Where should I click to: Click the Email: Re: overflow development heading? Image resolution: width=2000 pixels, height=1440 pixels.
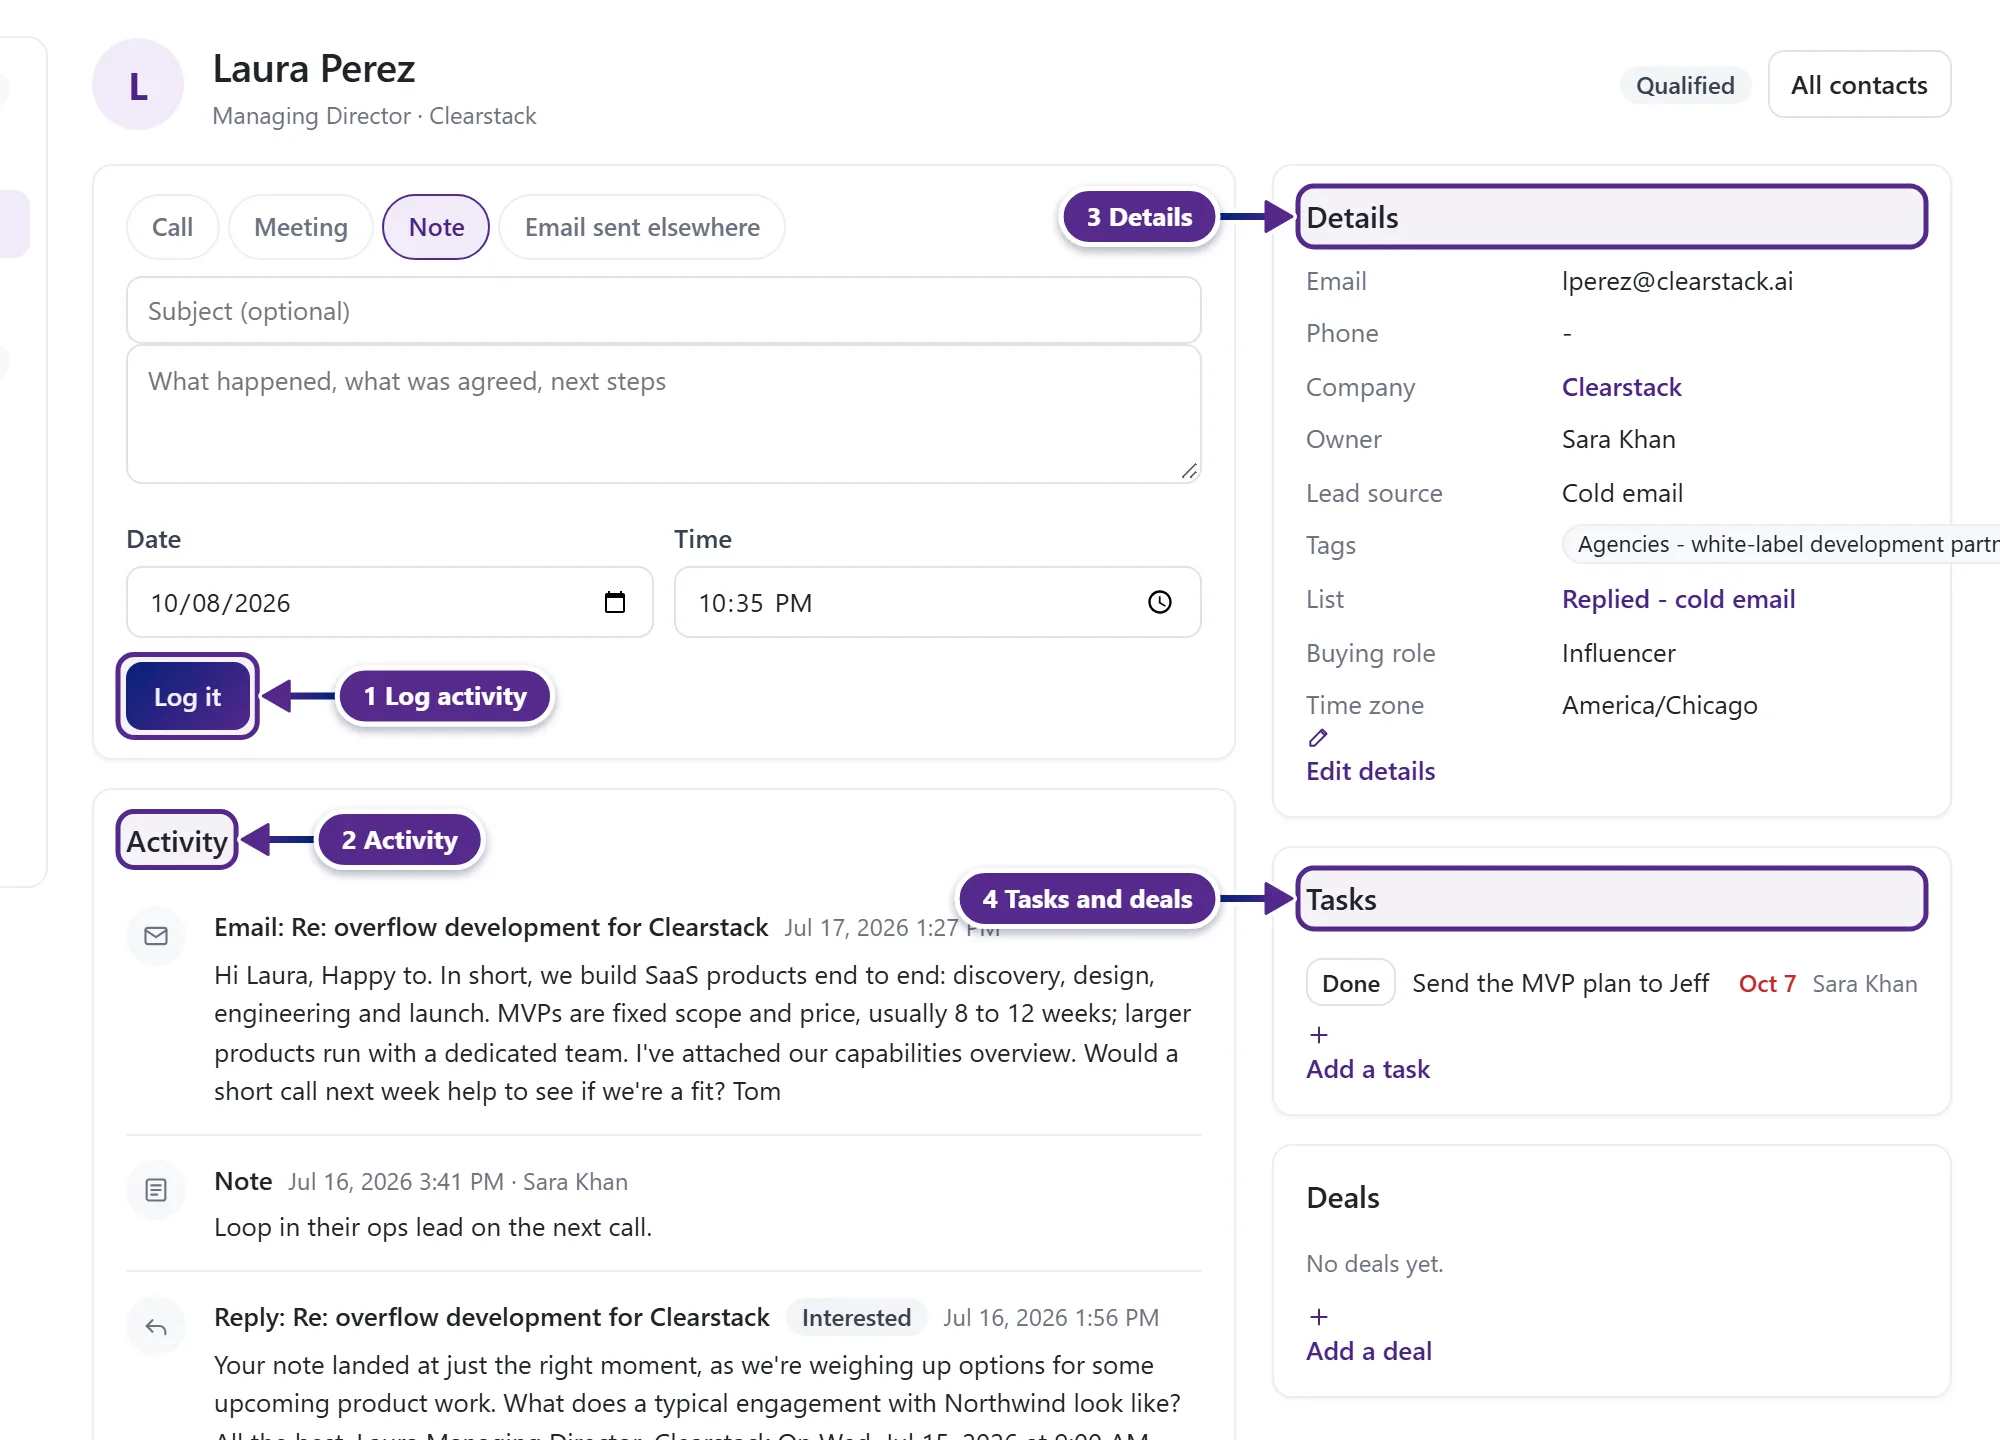click(x=491, y=927)
